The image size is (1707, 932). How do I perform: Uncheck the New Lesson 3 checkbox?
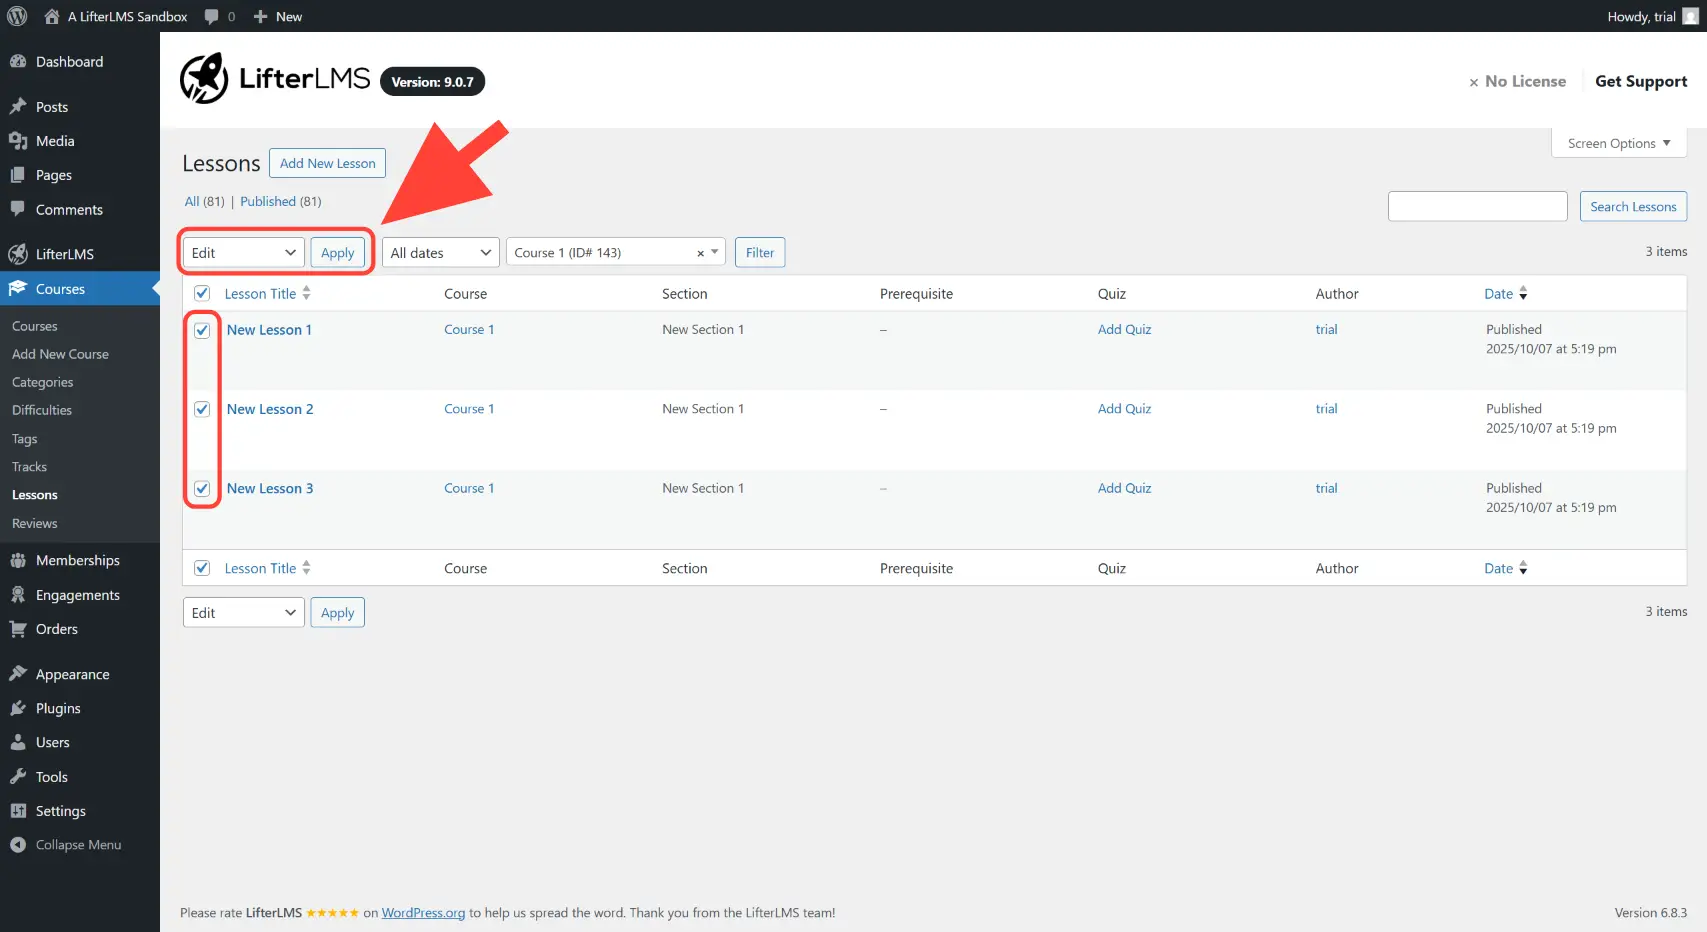tap(202, 489)
